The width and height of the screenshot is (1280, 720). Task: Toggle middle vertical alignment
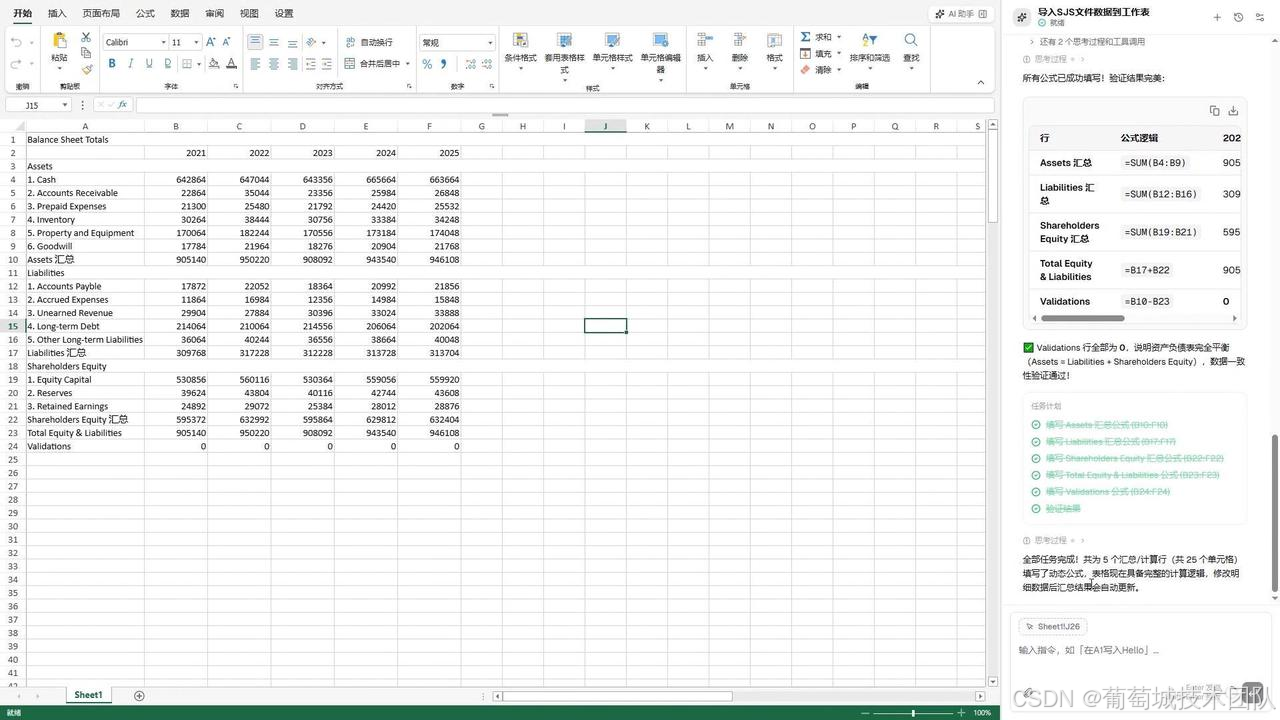point(274,42)
